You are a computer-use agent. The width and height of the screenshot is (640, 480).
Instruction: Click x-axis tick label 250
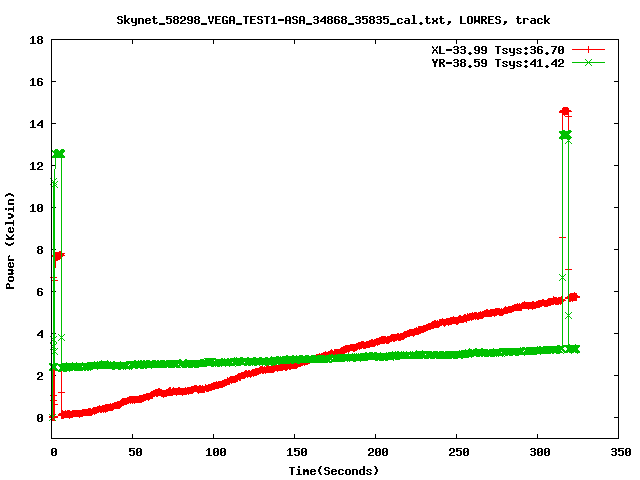[x=458, y=452]
